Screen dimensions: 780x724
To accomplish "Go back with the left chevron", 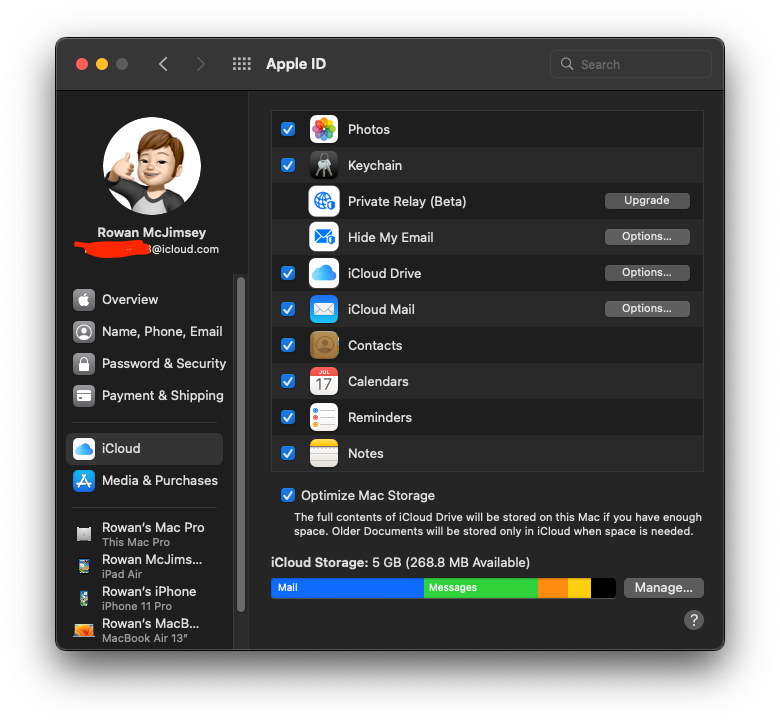I will pyautogui.click(x=163, y=64).
